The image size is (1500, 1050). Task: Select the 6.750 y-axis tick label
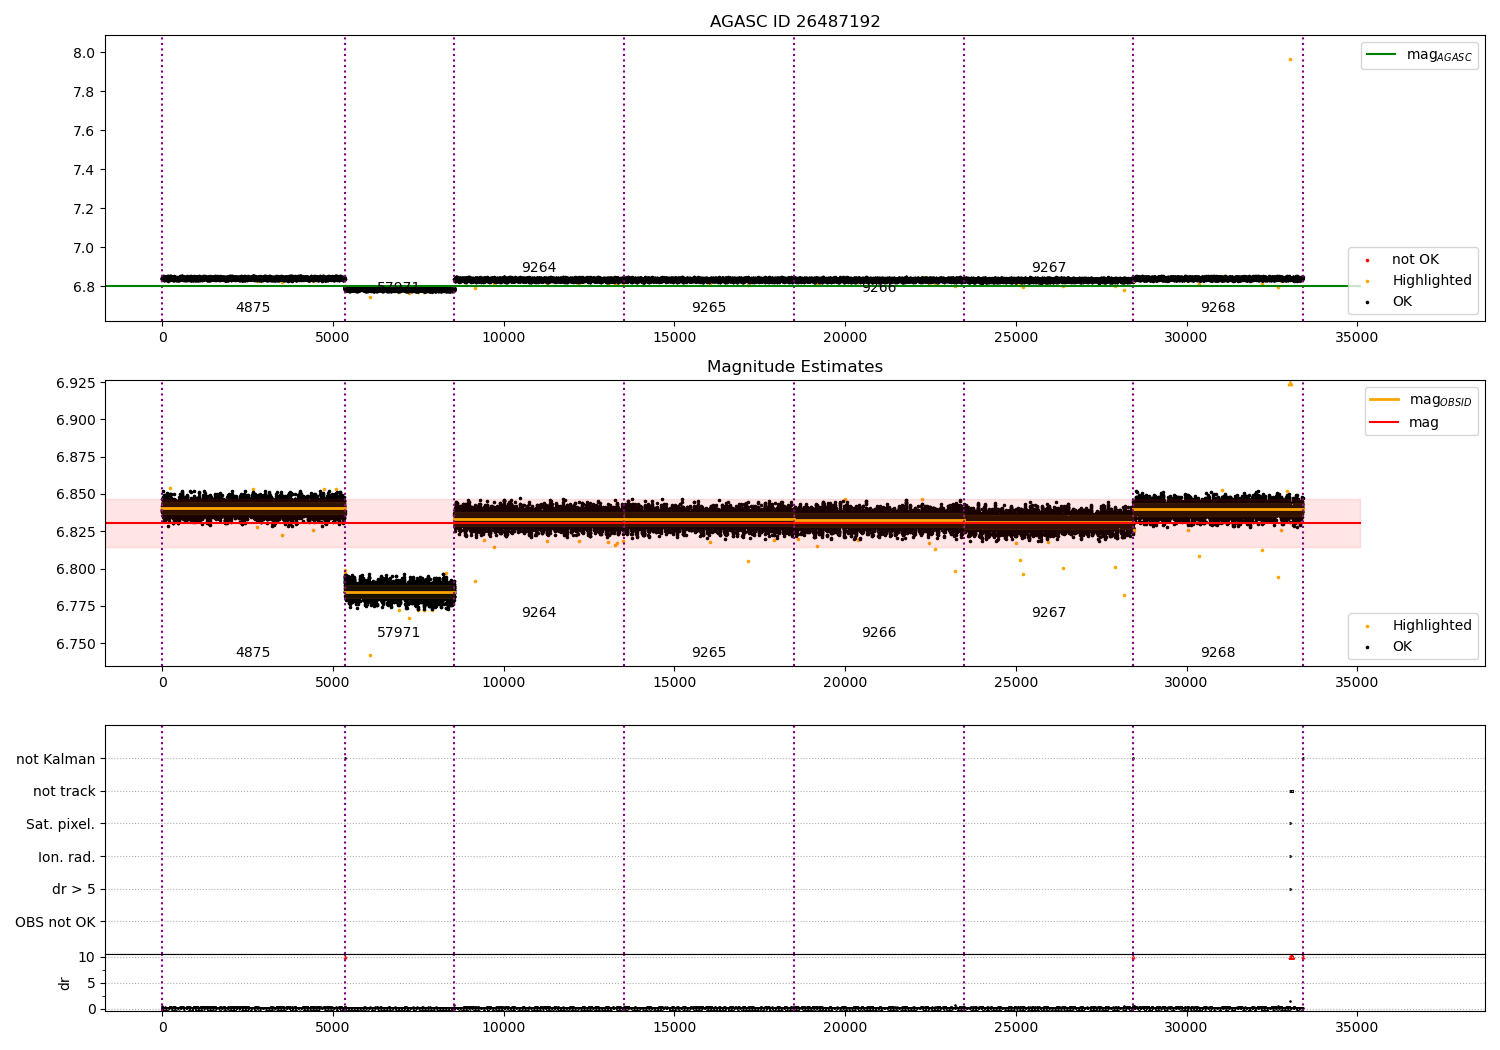point(75,644)
